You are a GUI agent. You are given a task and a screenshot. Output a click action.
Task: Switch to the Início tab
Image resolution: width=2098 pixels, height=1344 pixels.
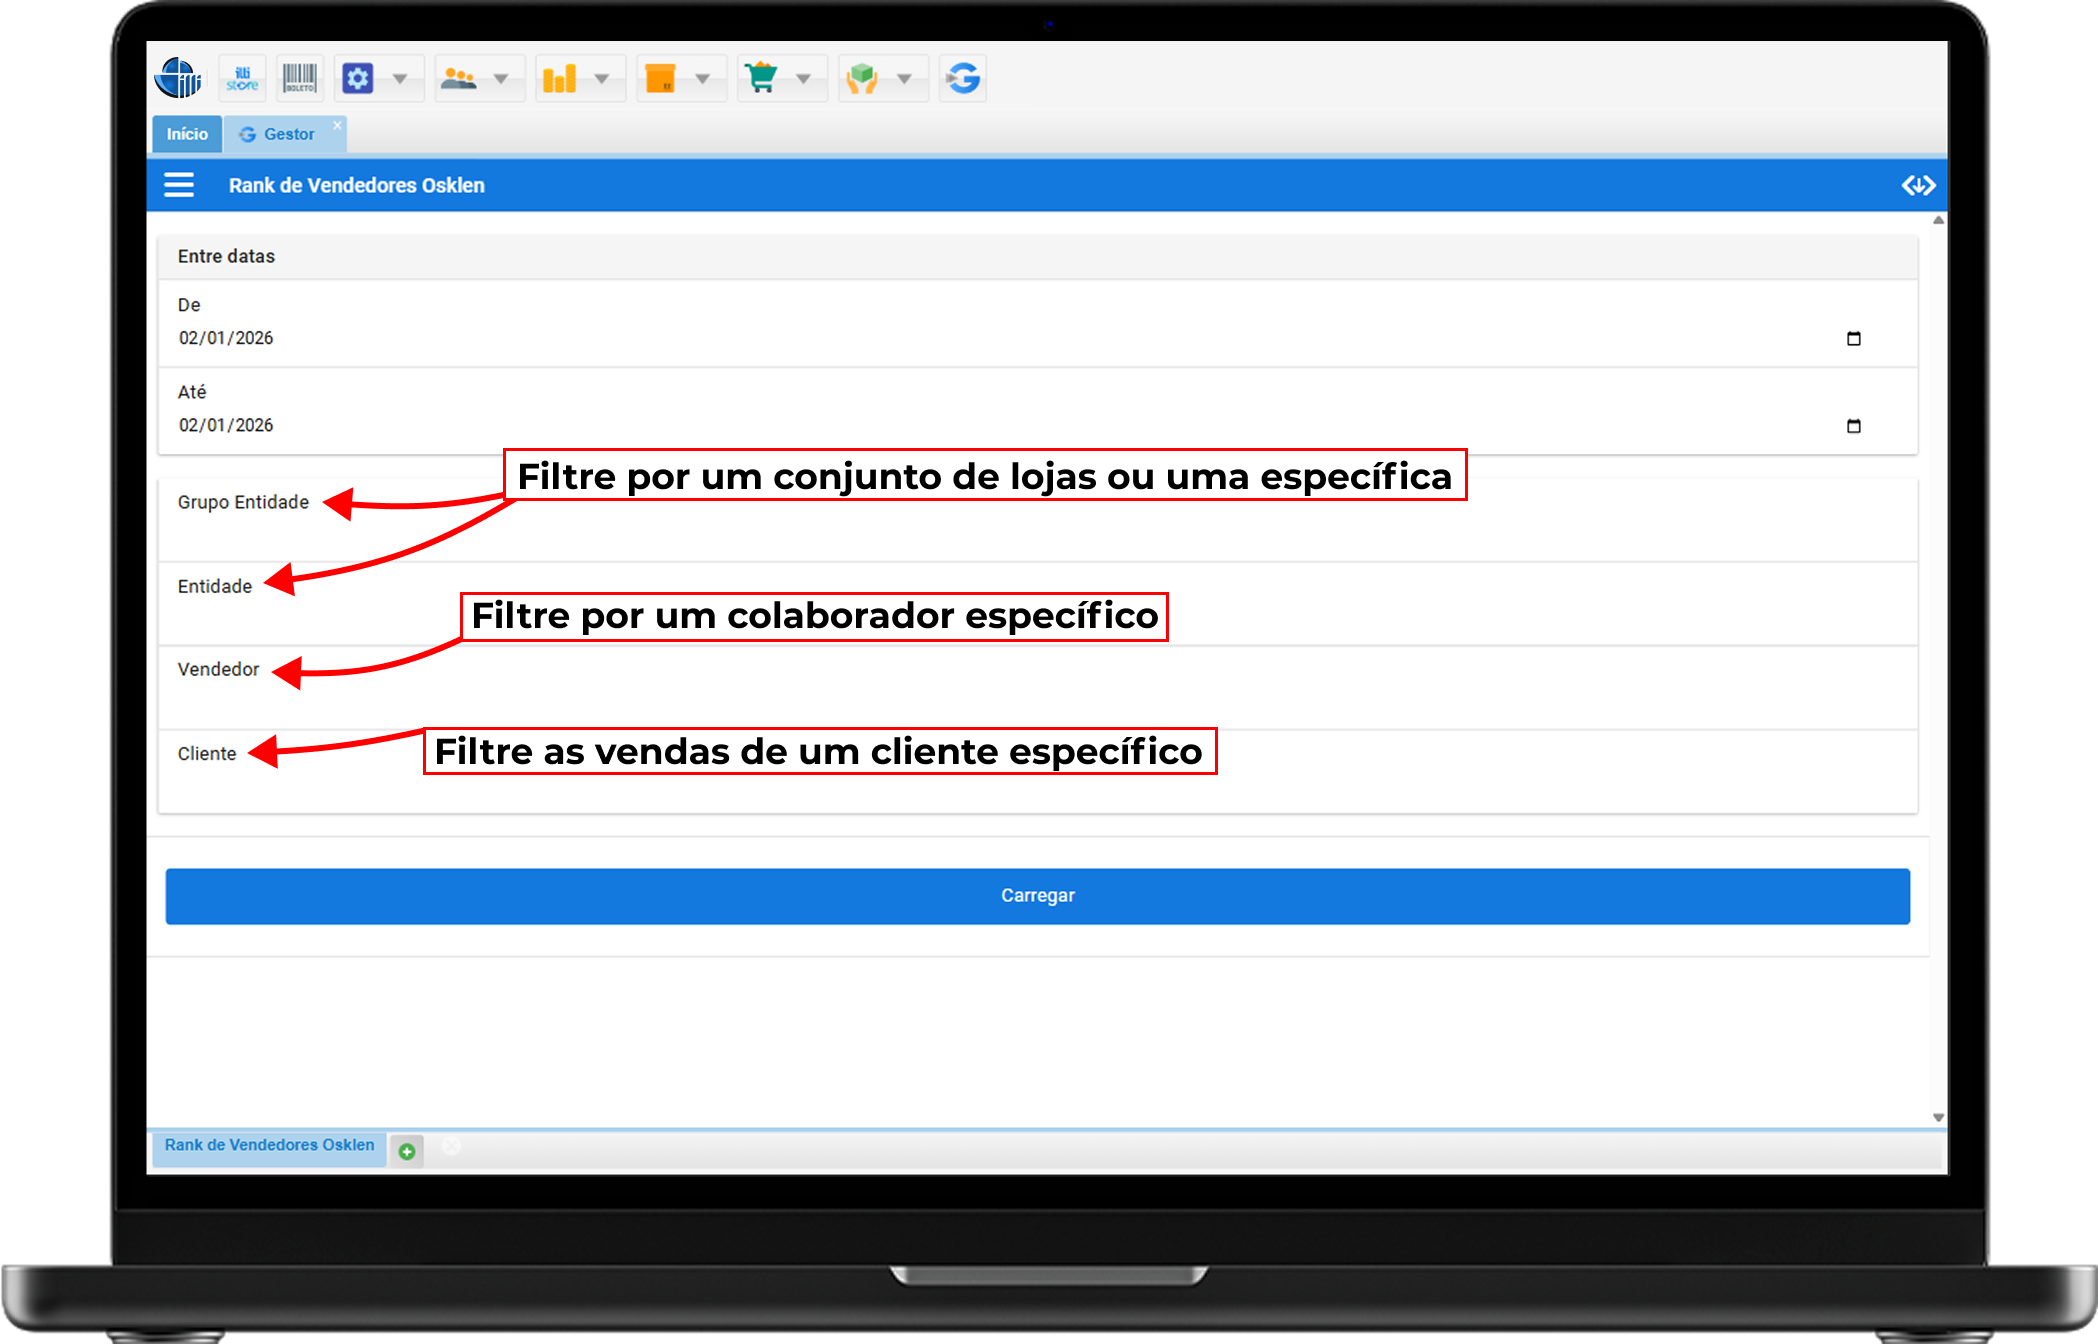coord(187,134)
